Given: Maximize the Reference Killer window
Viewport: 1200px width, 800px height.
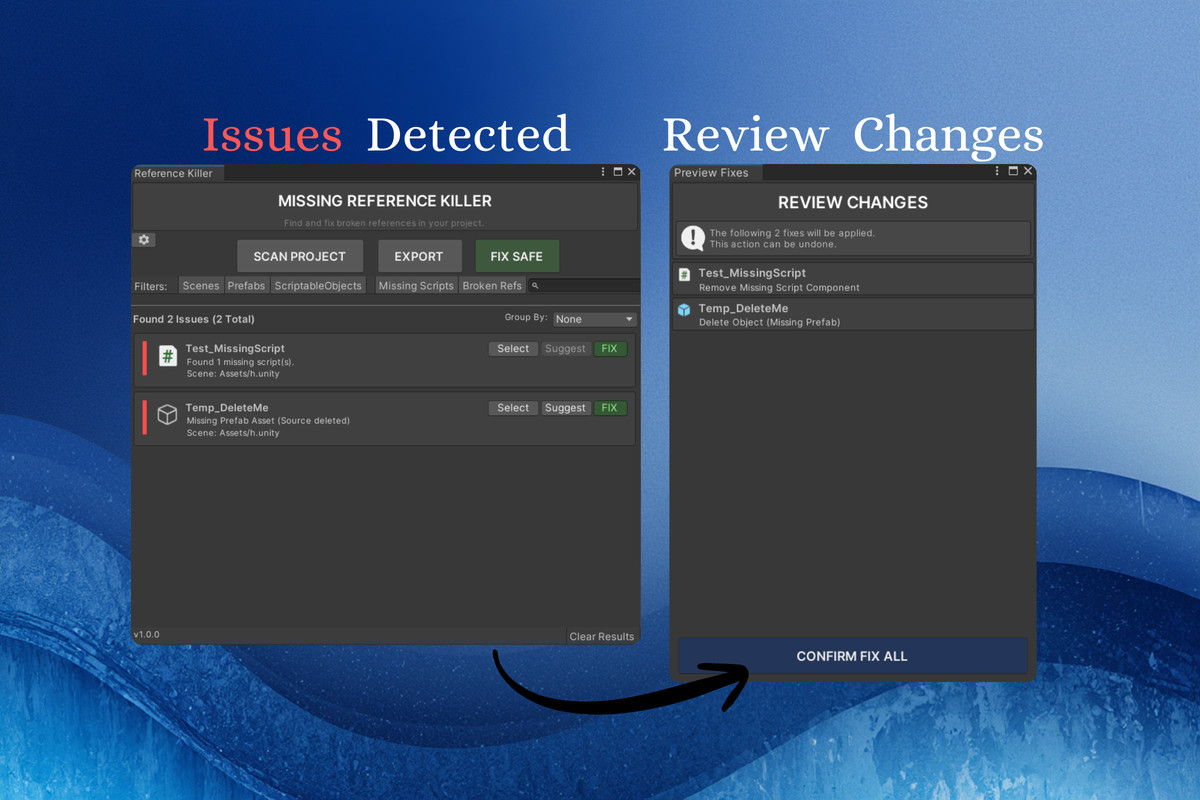Looking at the screenshot, I should pyautogui.click(x=618, y=172).
